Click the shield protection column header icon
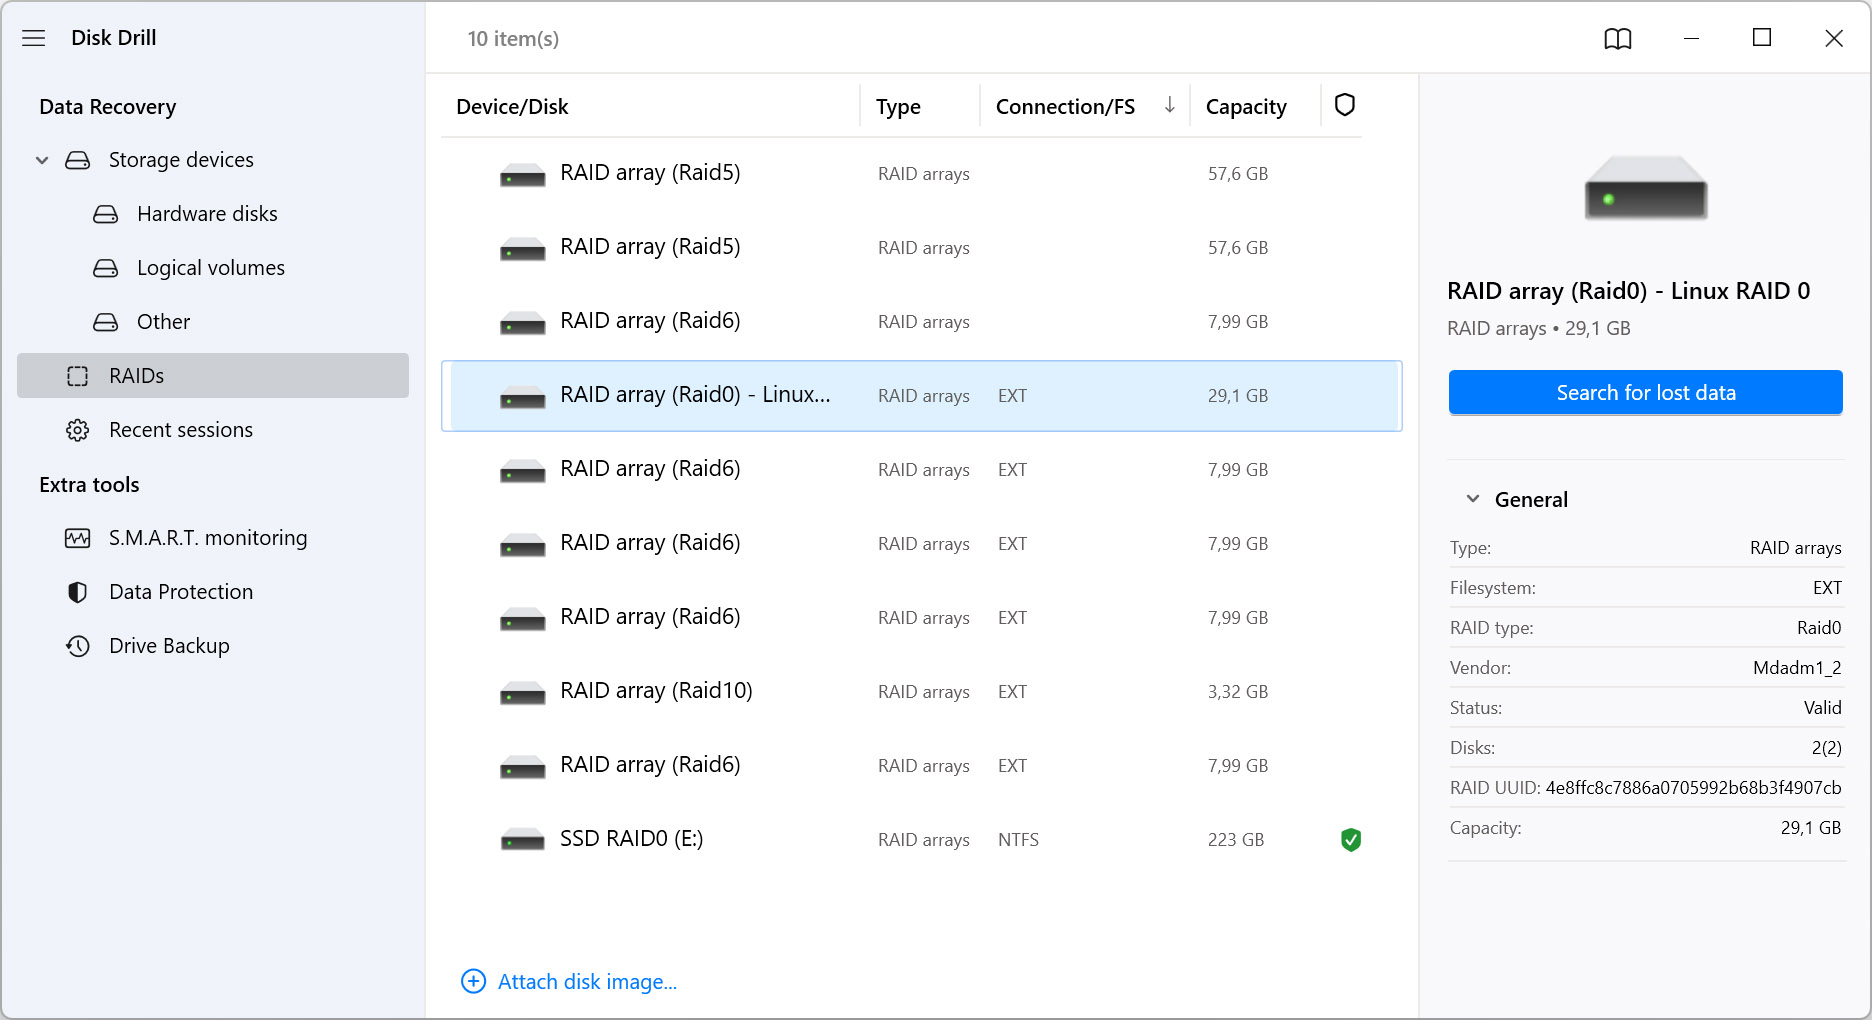The height and width of the screenshot is (1020, 1872). point(1345,105)
